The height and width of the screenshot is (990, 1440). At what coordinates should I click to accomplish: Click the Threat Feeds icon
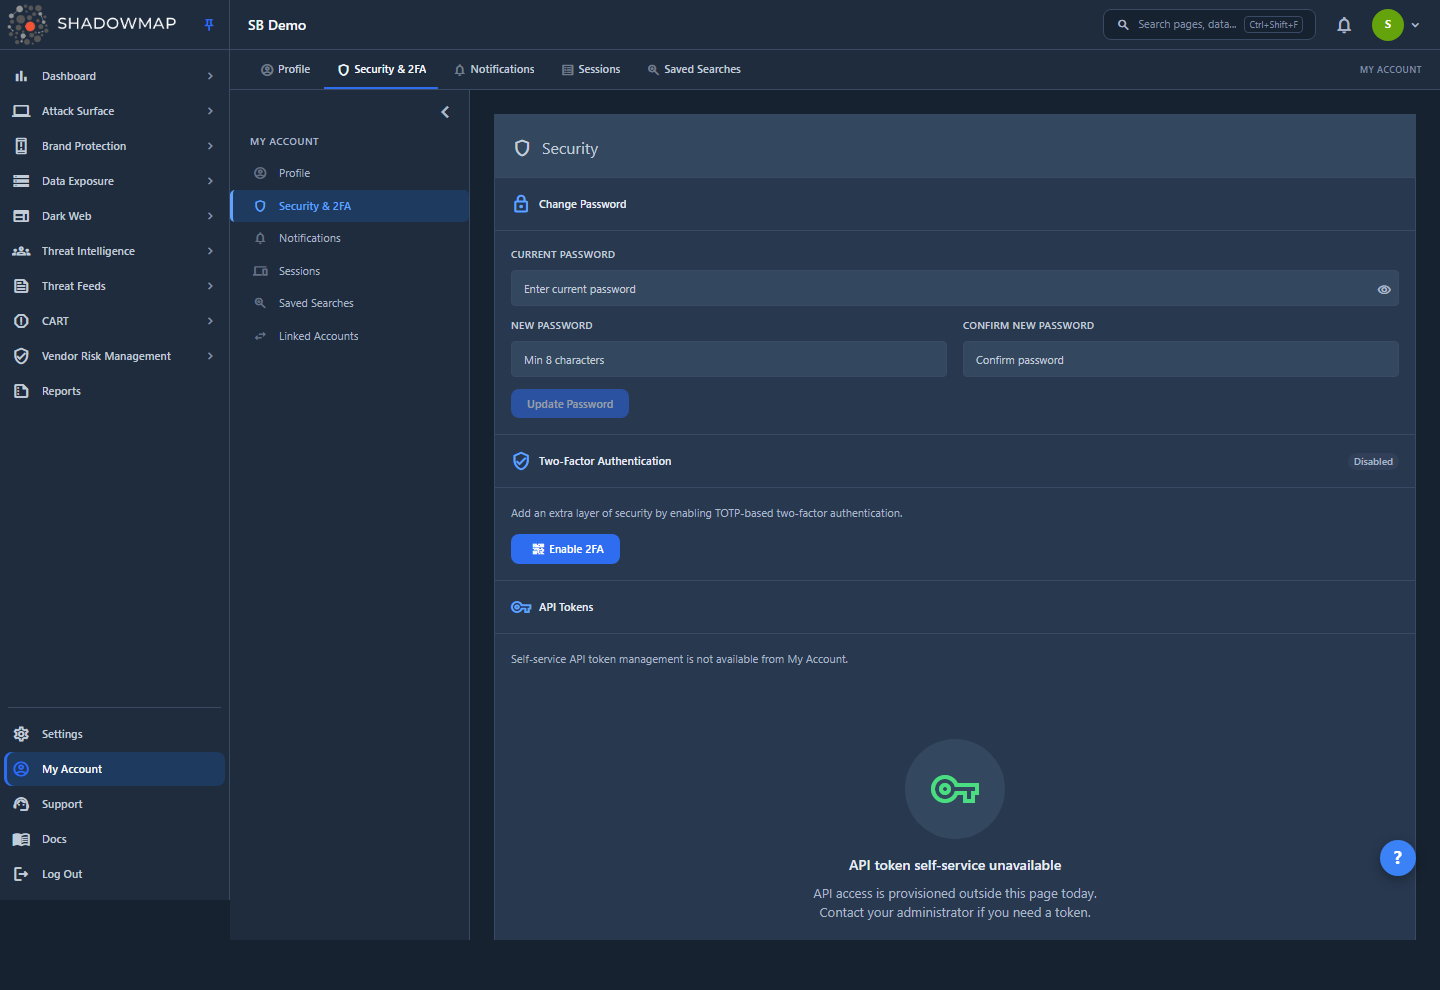21,286
